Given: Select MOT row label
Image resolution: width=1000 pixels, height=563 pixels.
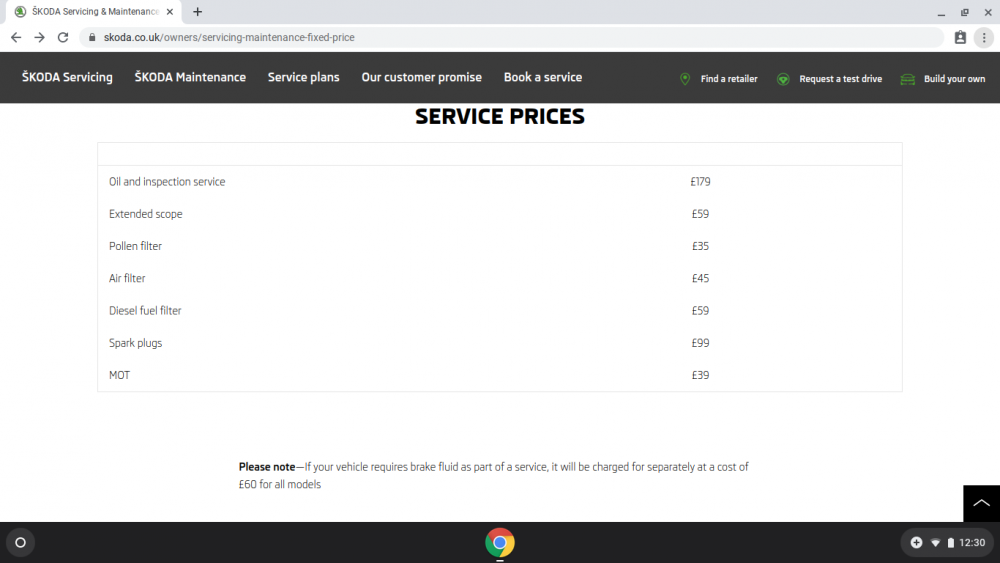Looking at the screenshot, I should coord(119,376).
